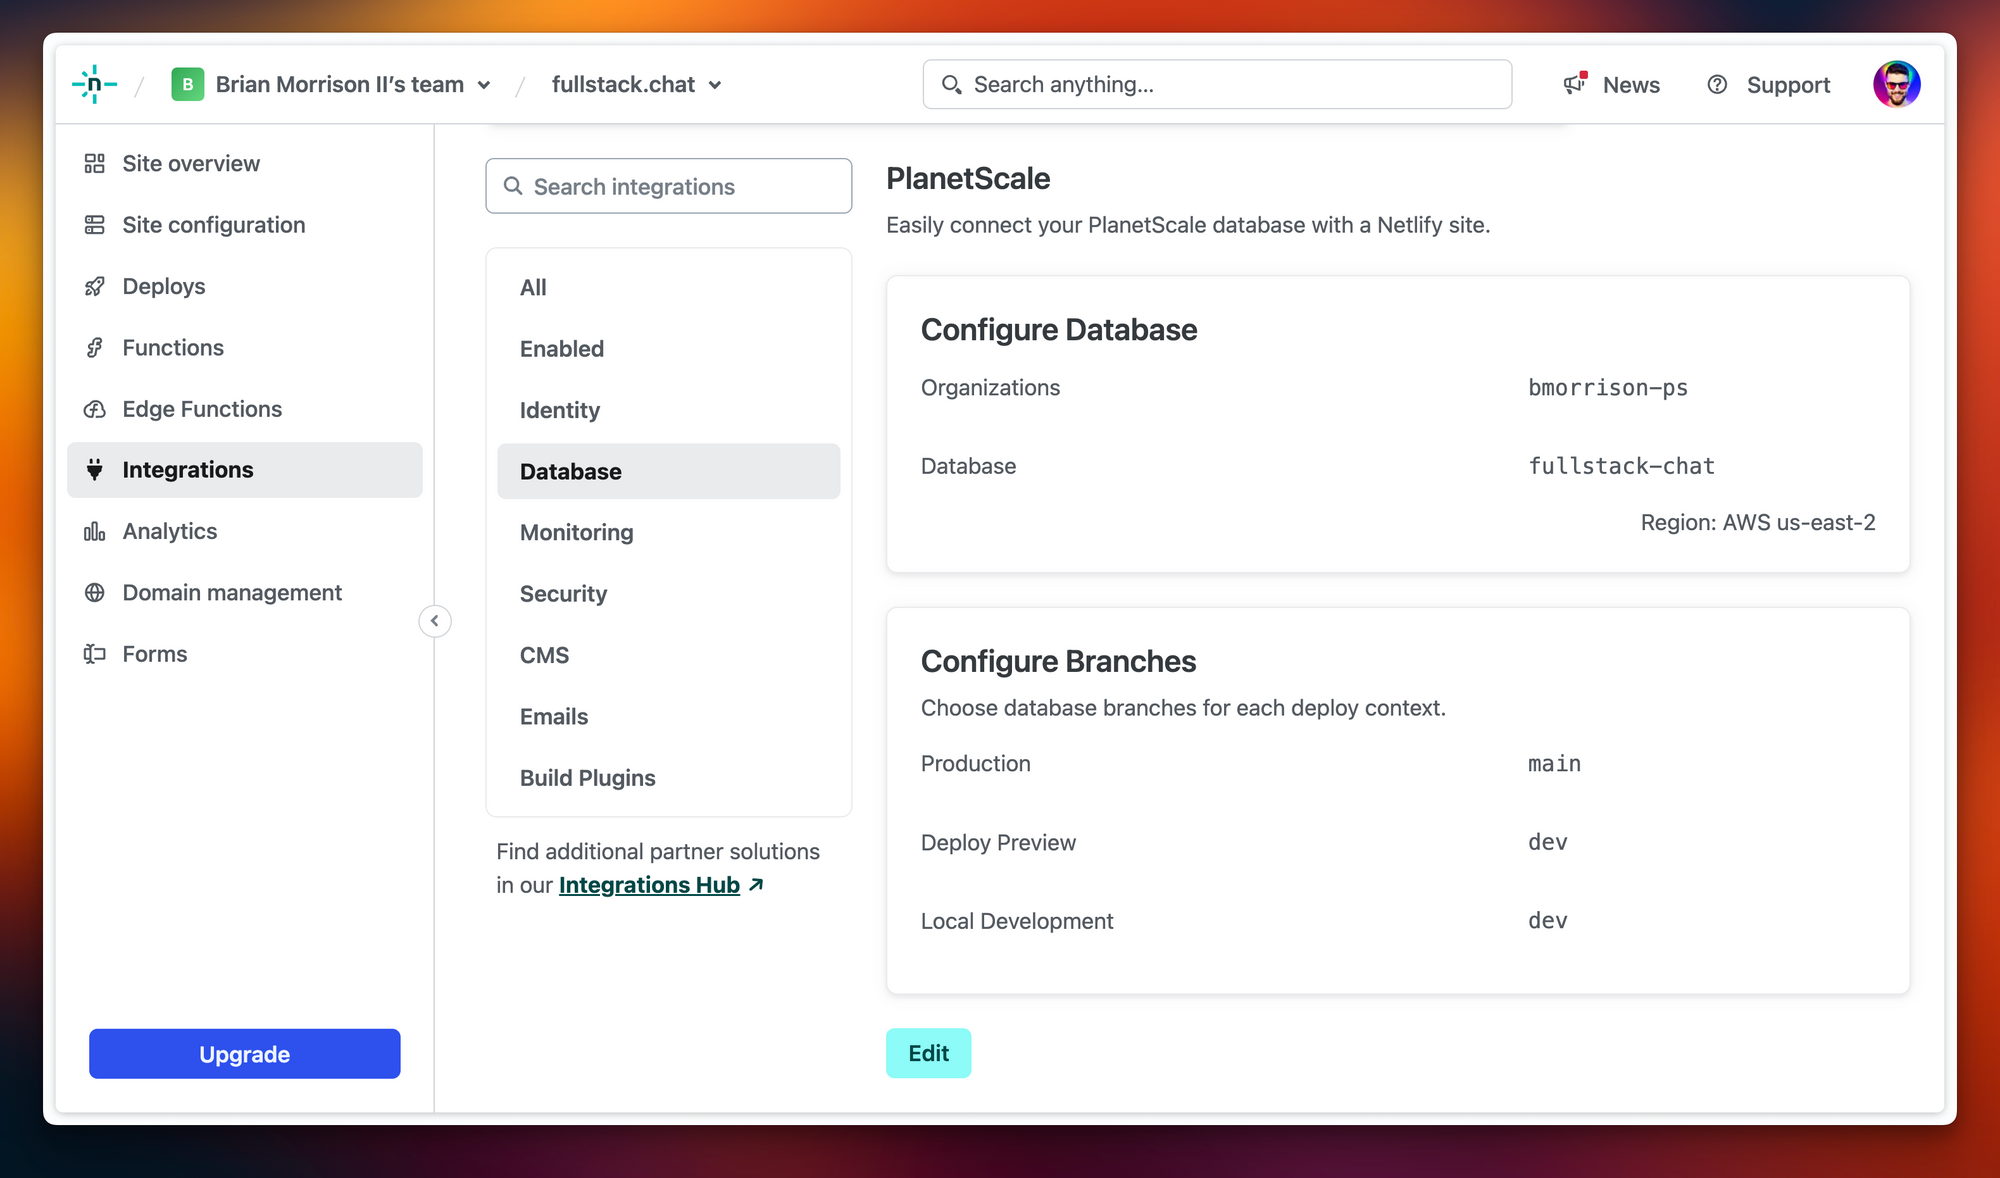Expand the Brian Morrison II's team dropdown
This screenshot has width=2000, height=1178.
point(486,85)
